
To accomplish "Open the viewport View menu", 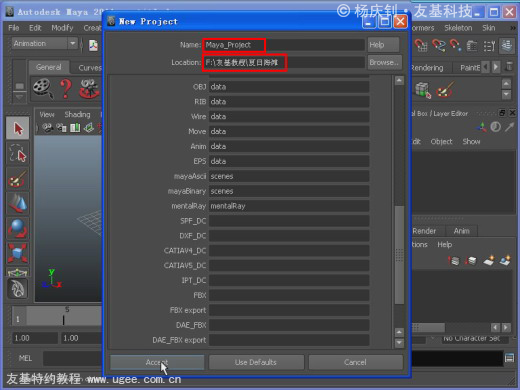I will pyautogui.click(x=47, y=114).
